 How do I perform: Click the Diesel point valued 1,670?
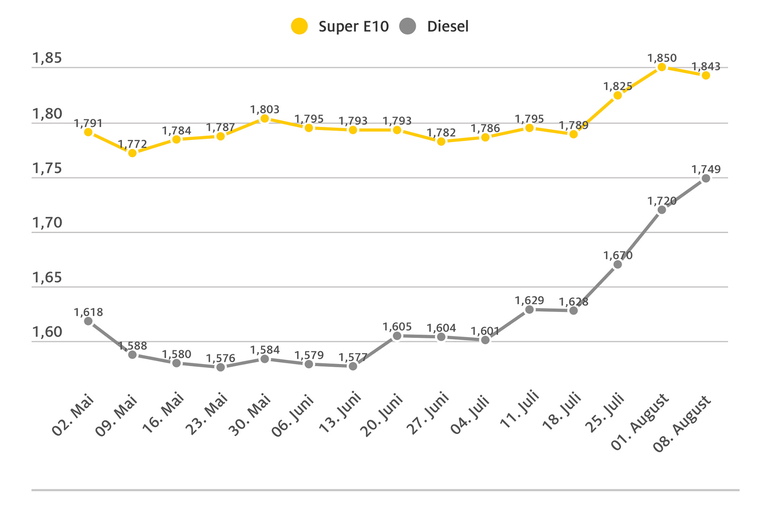click(x=618, y=264)
